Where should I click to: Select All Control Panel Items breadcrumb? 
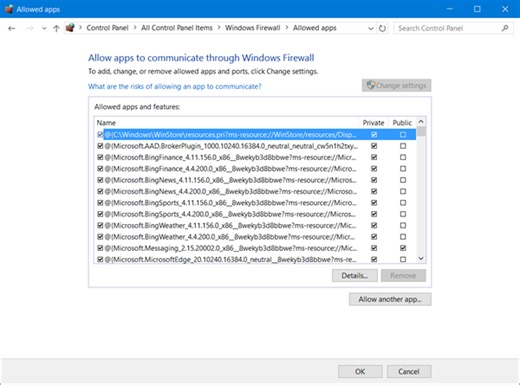(177, 28)
